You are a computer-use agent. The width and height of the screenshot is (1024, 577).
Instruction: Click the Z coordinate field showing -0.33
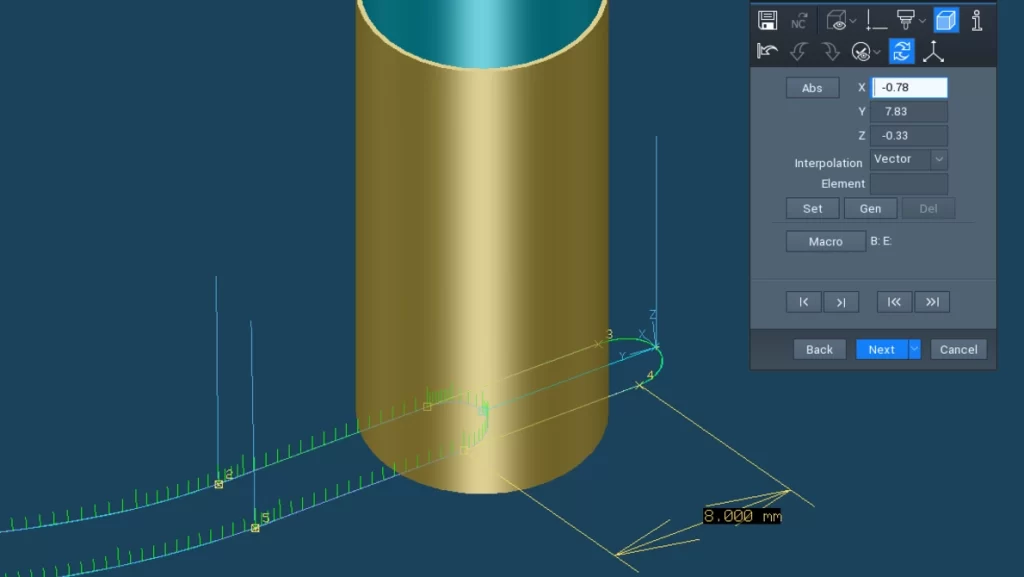point(909,136)
